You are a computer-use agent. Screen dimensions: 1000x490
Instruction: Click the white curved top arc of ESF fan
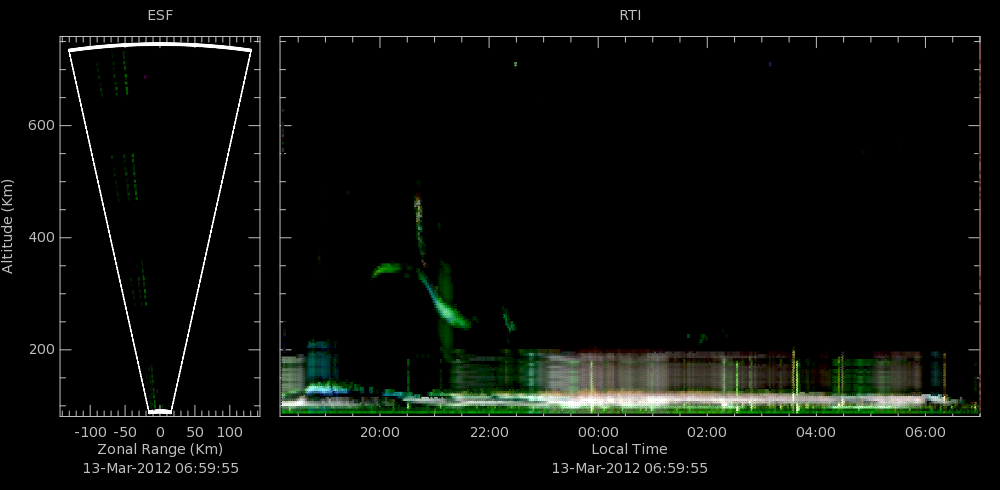[x=160, y=45]
